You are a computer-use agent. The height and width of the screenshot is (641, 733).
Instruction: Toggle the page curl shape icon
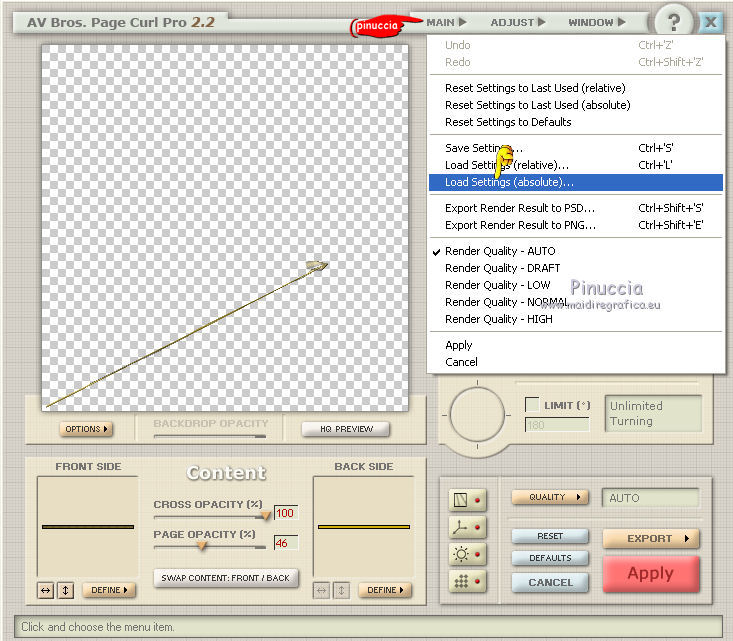pos(467,500)
